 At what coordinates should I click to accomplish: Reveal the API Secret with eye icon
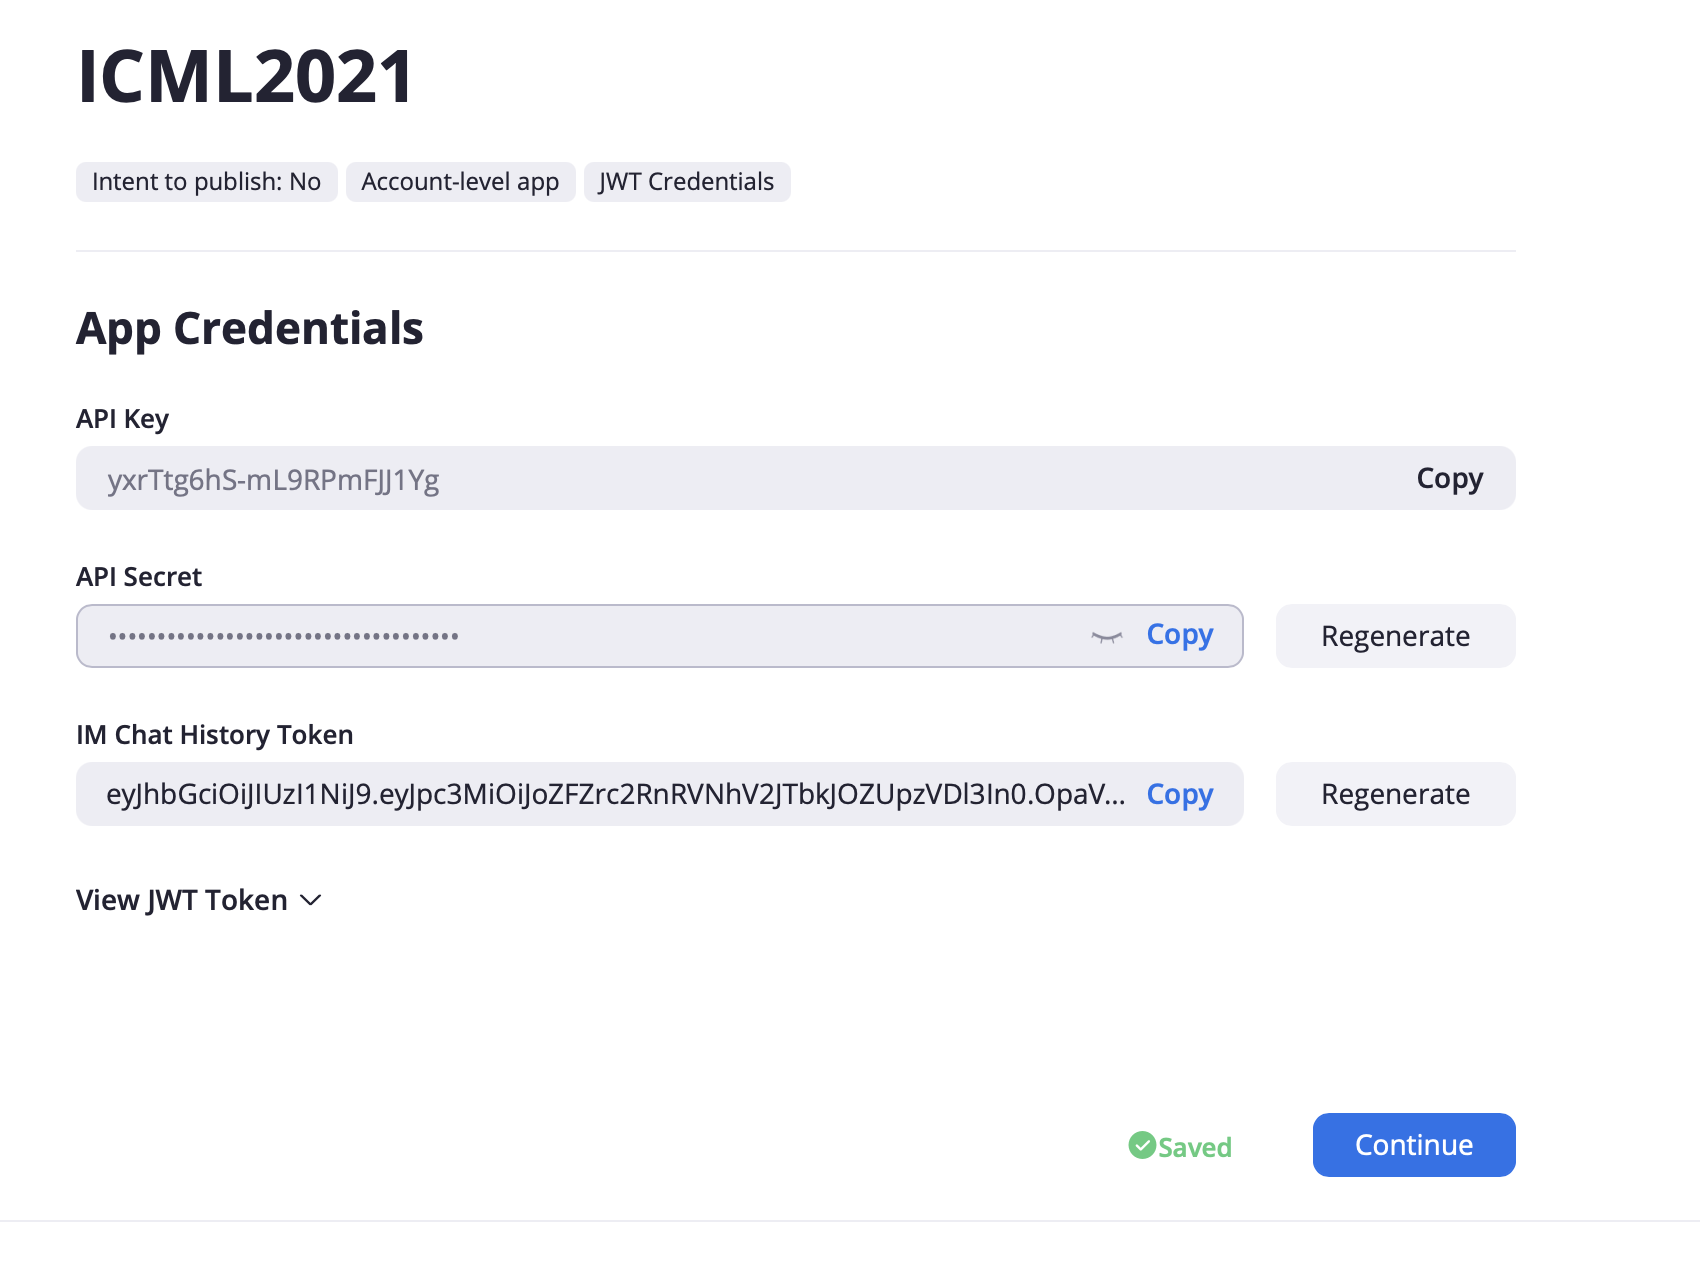click(x=1106, y=636)
